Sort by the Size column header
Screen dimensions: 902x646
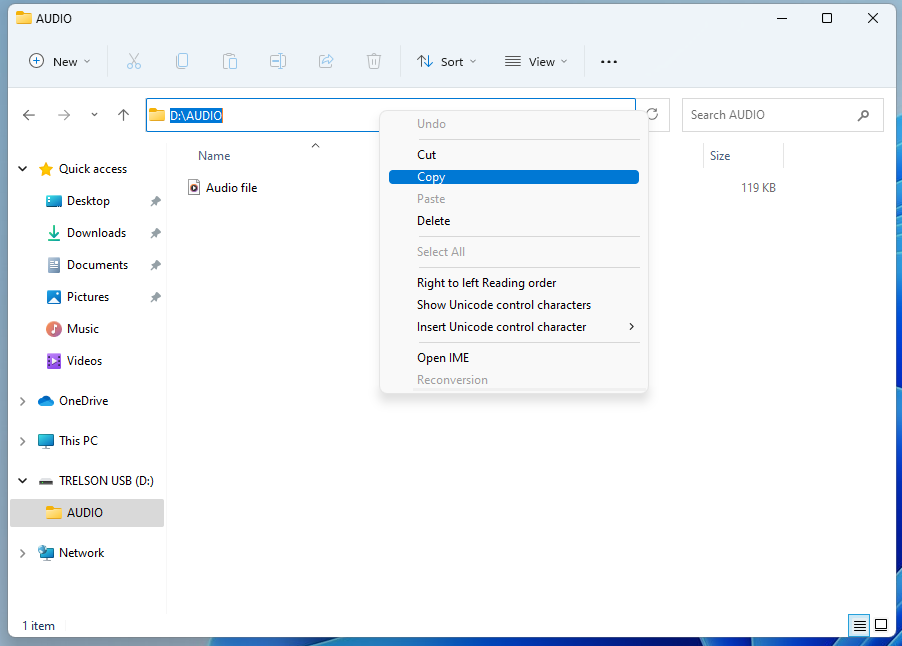pyautogui.click(x=720, y=156)
